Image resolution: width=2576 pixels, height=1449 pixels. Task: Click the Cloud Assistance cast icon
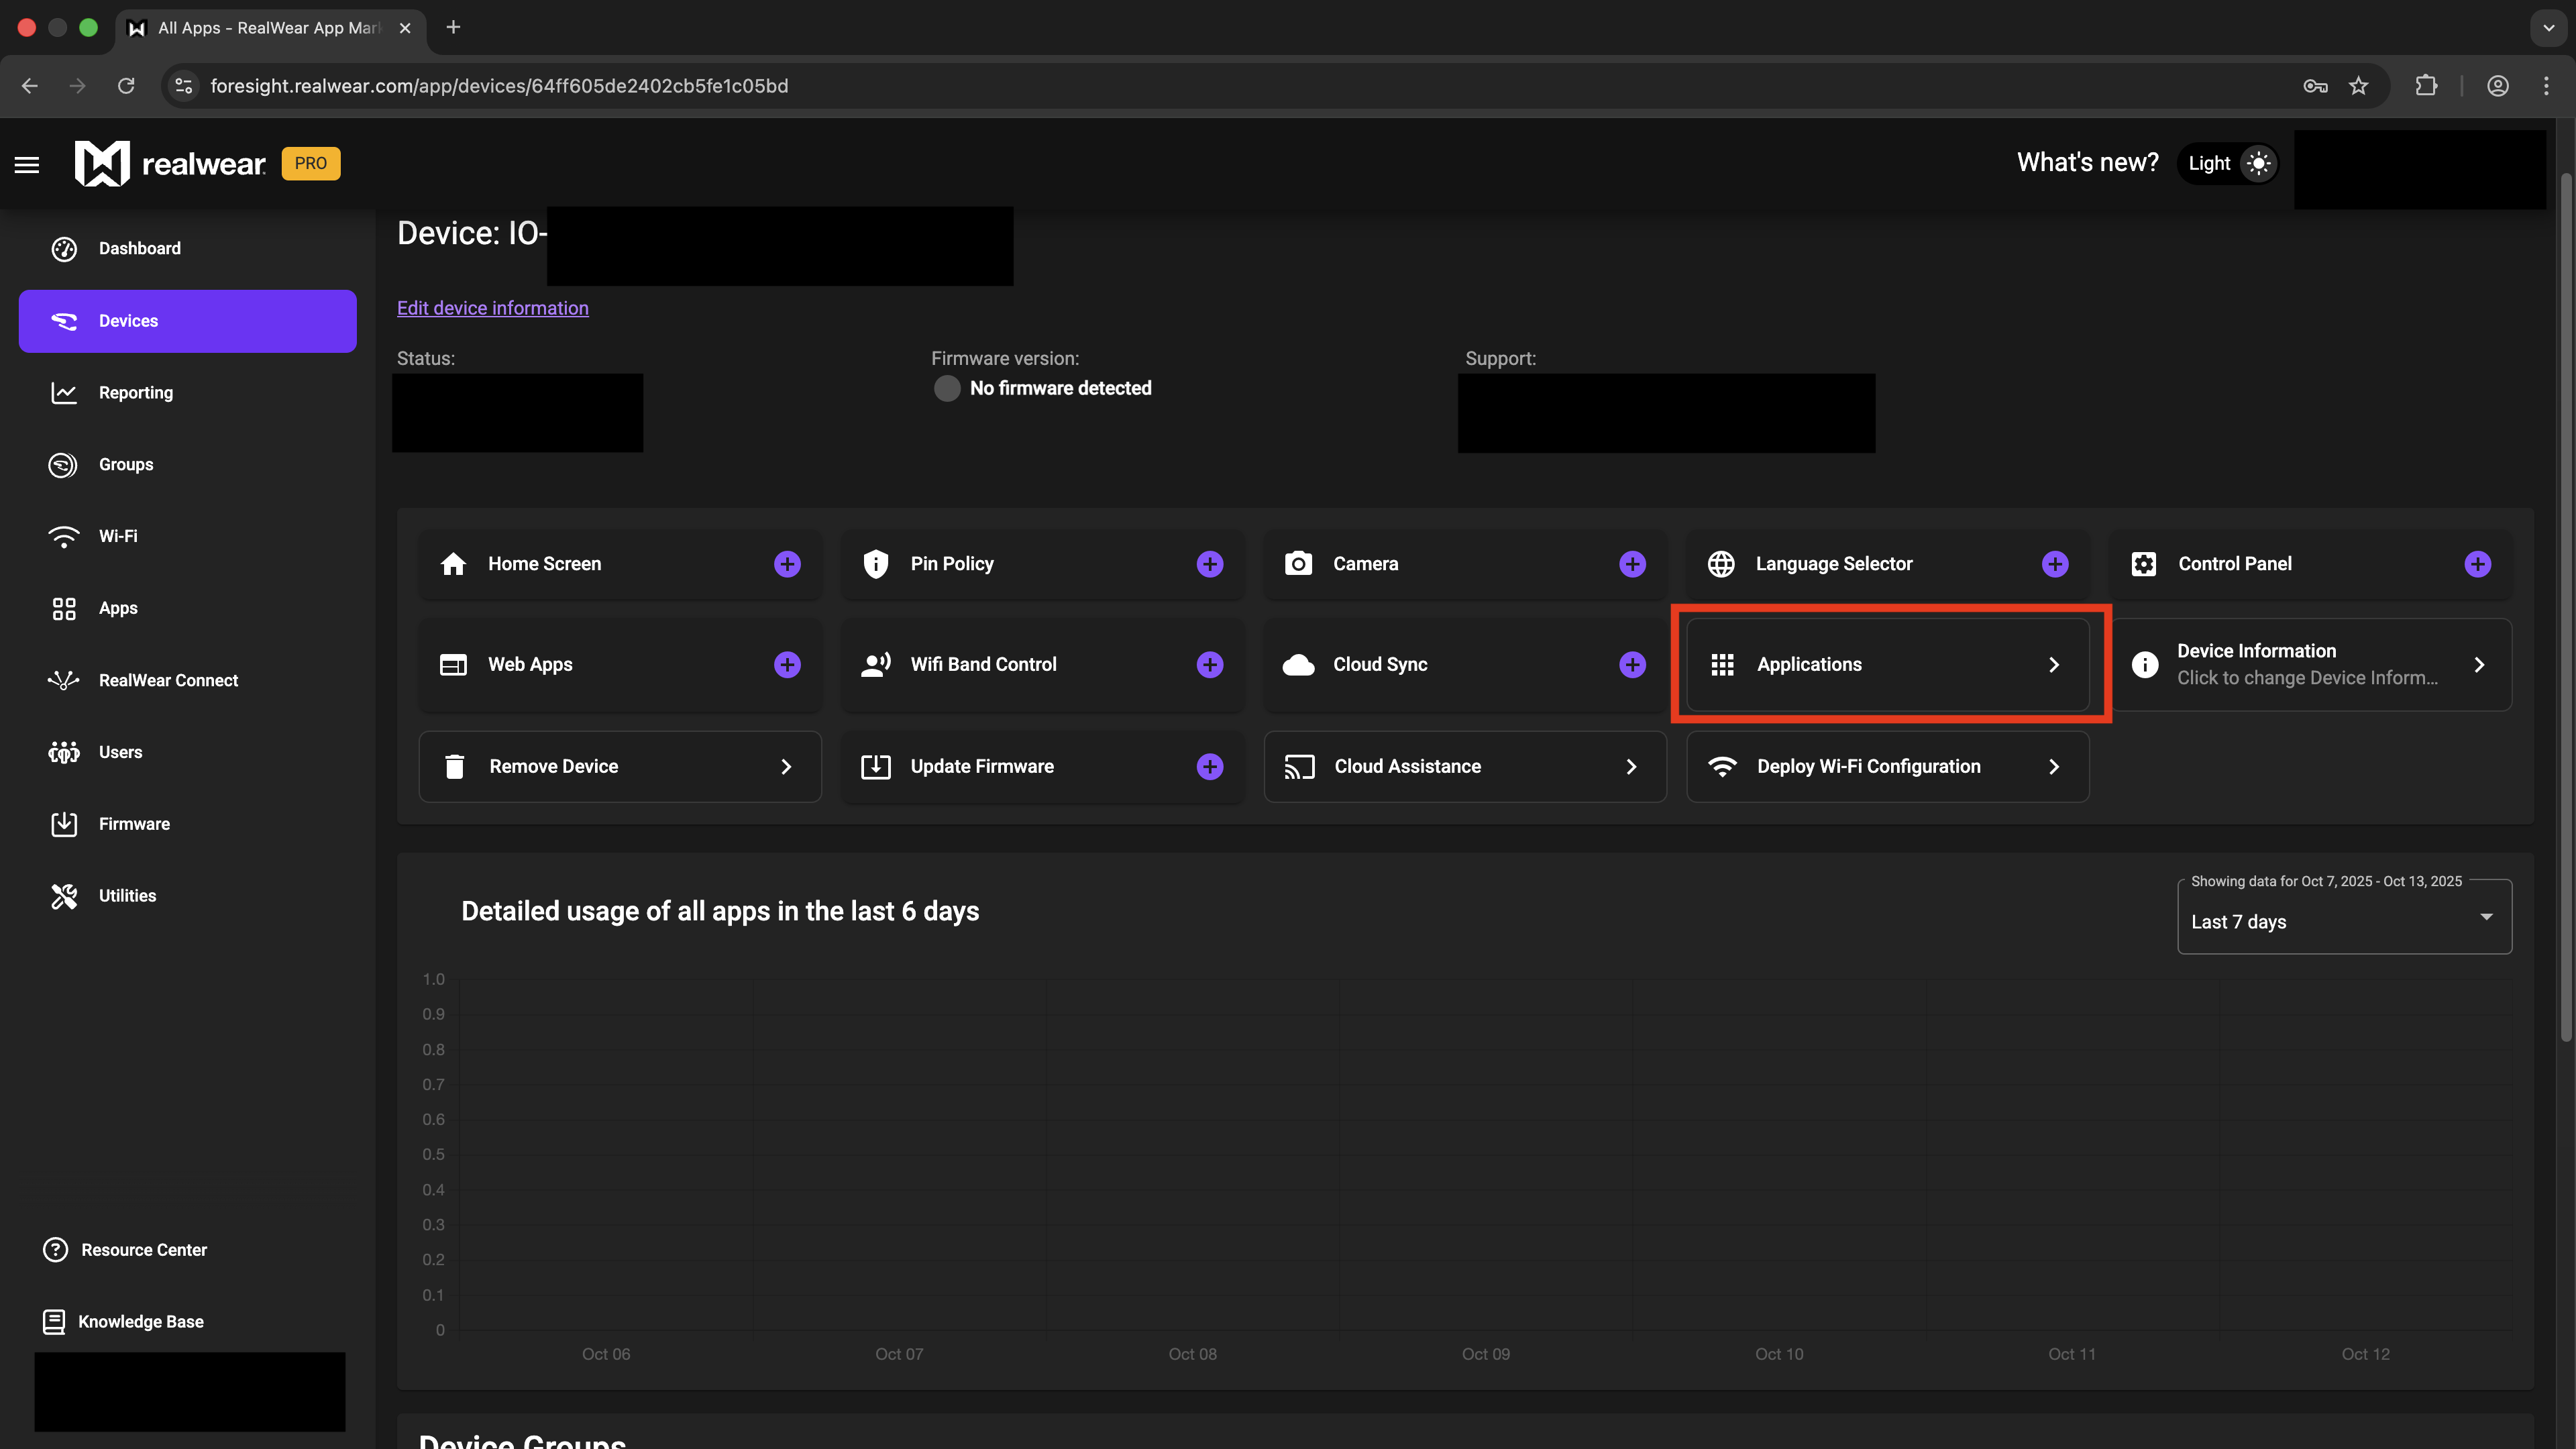[1299, 767]
